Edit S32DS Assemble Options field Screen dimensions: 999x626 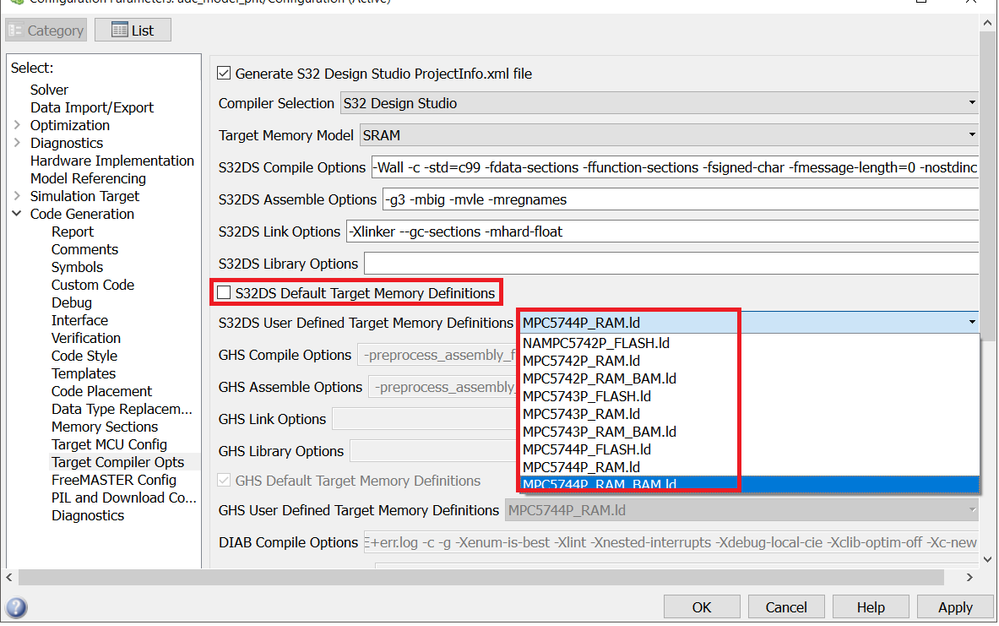click(680, 199)
